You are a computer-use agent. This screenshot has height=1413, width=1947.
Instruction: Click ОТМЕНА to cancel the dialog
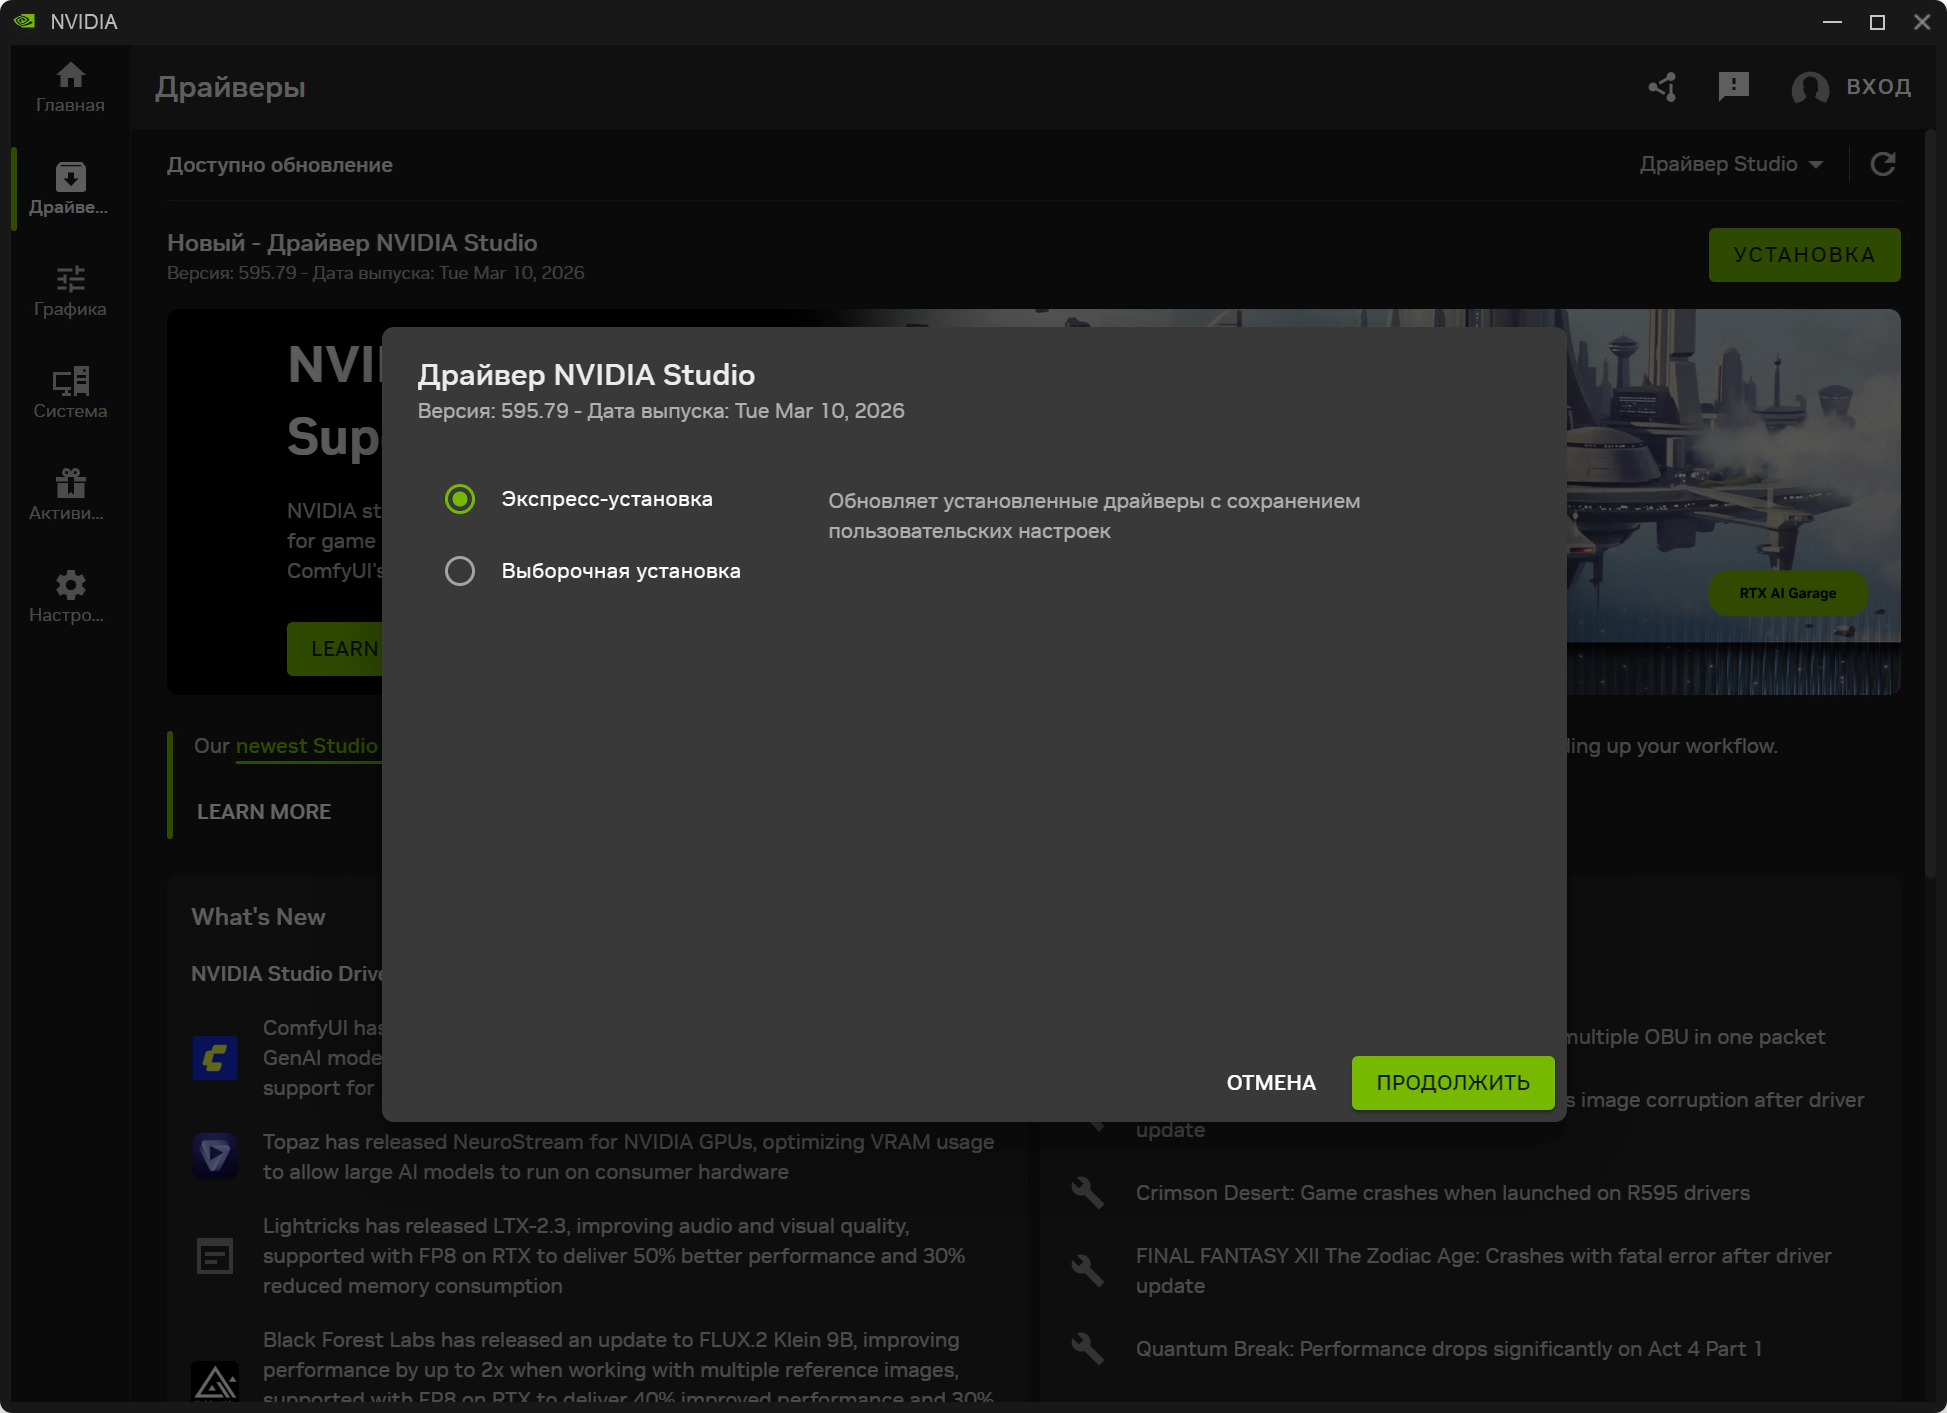click(x=1271, y=1083)
